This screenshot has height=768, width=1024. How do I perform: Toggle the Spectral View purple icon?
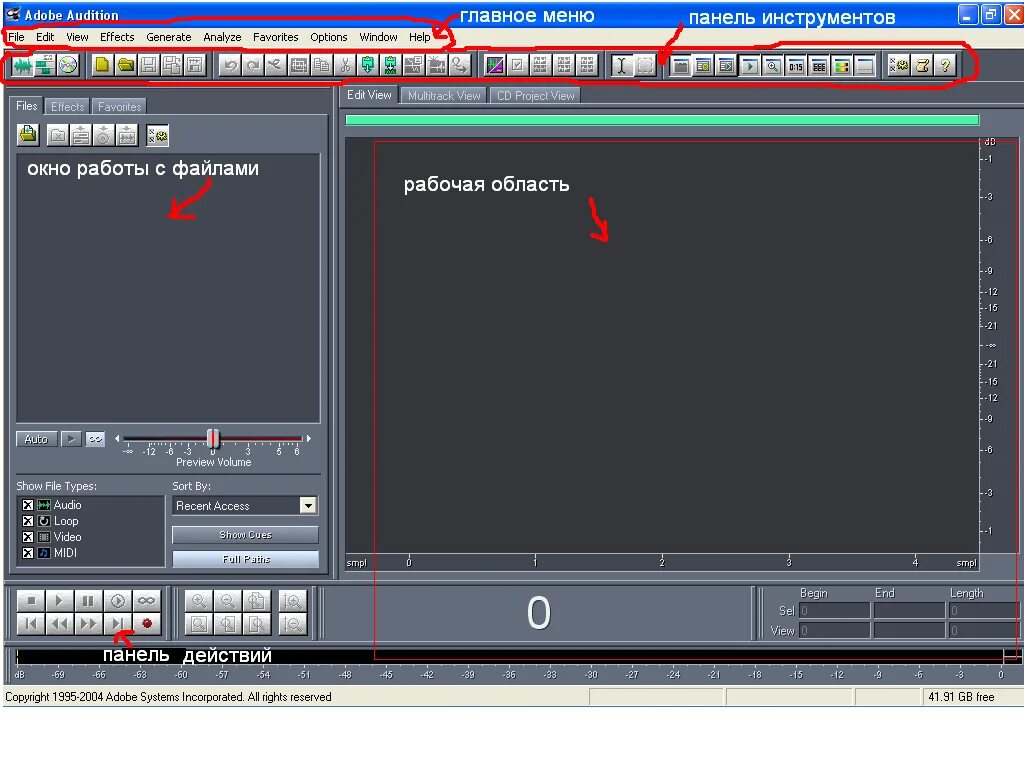495,65
